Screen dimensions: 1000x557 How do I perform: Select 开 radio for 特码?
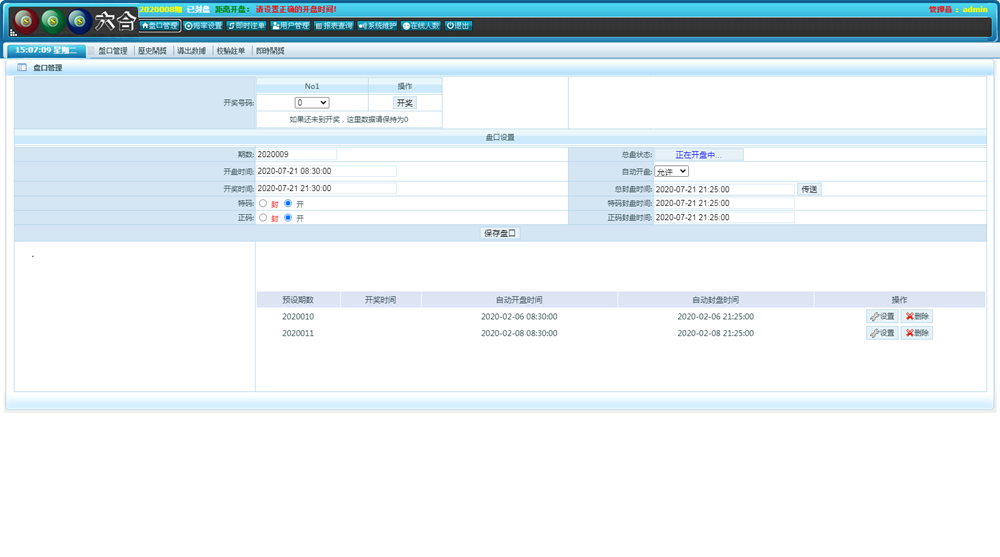pos(288,204)
